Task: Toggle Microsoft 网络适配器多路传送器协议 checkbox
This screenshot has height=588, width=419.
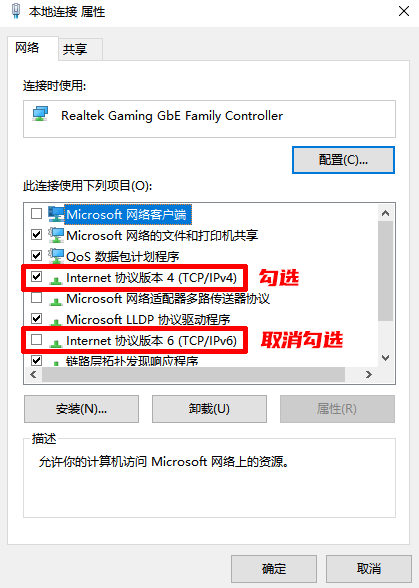Action: click(36, 298)
